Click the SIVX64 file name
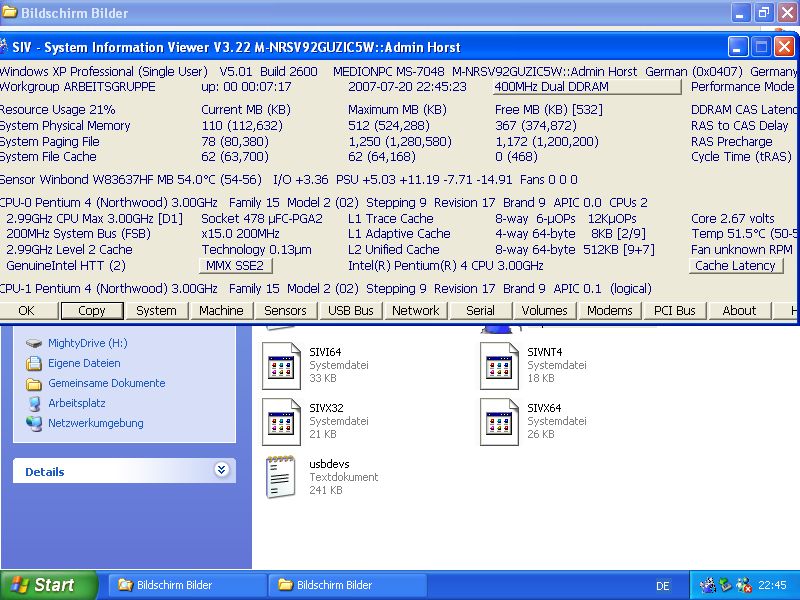This screenshot has width=800, height=600. 544,408
